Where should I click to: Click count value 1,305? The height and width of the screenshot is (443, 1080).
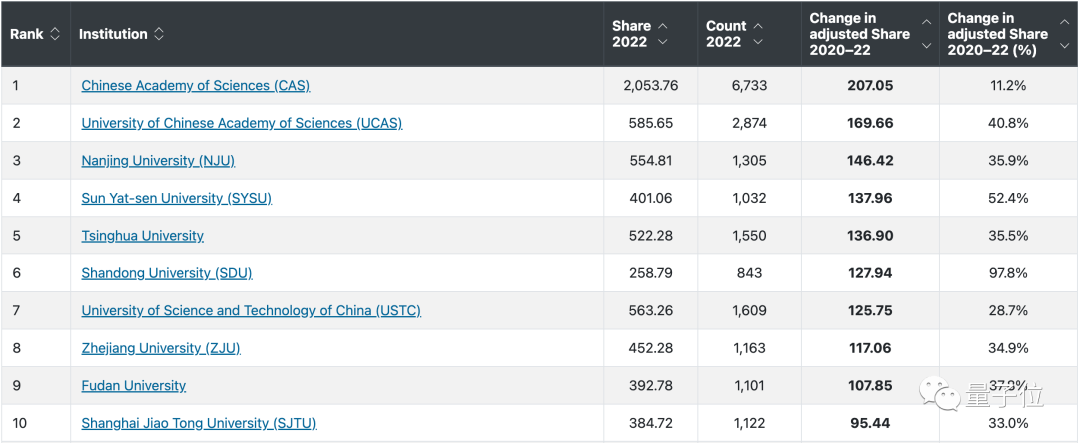point(749,161)
